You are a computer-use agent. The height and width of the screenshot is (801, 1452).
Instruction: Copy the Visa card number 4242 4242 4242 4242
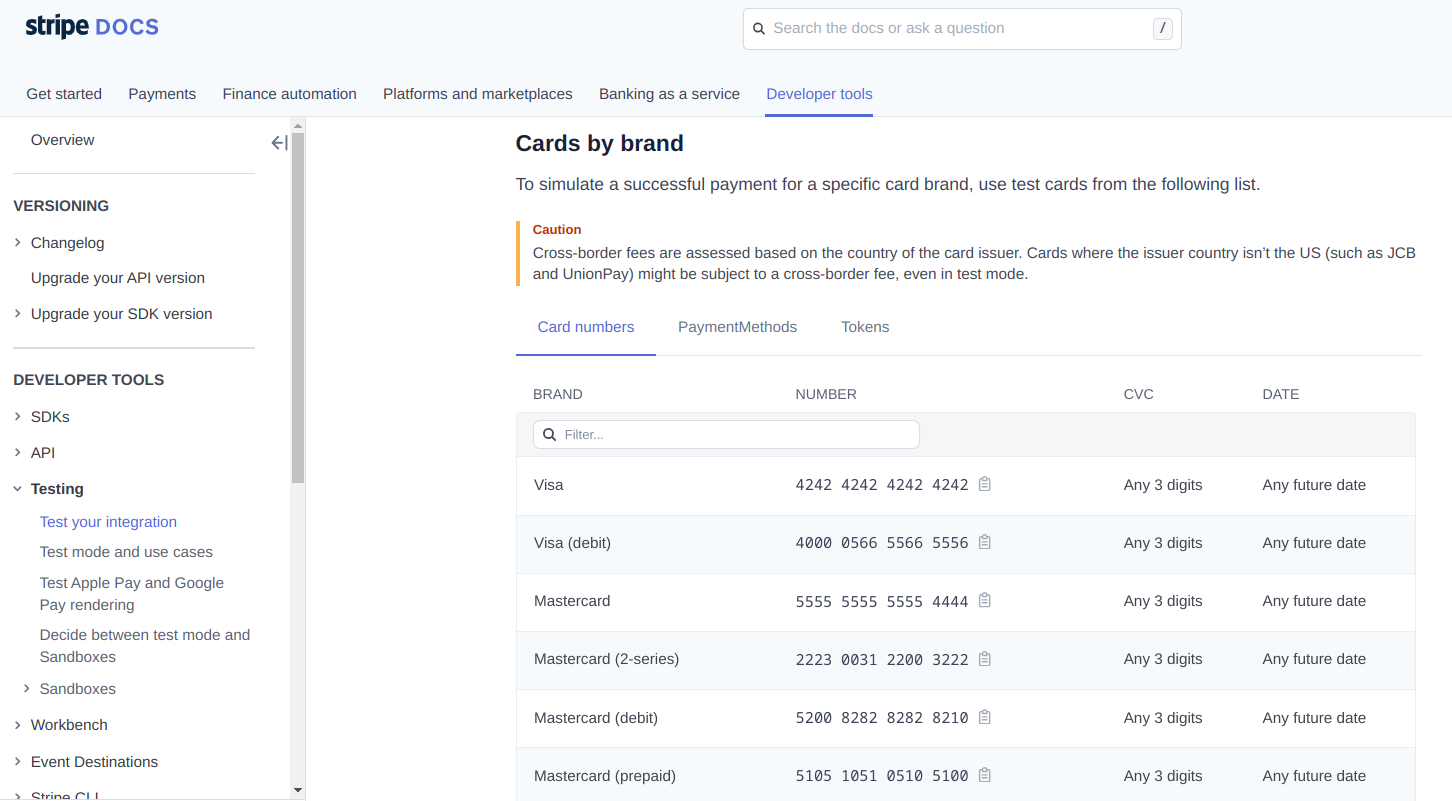[985, 484]
